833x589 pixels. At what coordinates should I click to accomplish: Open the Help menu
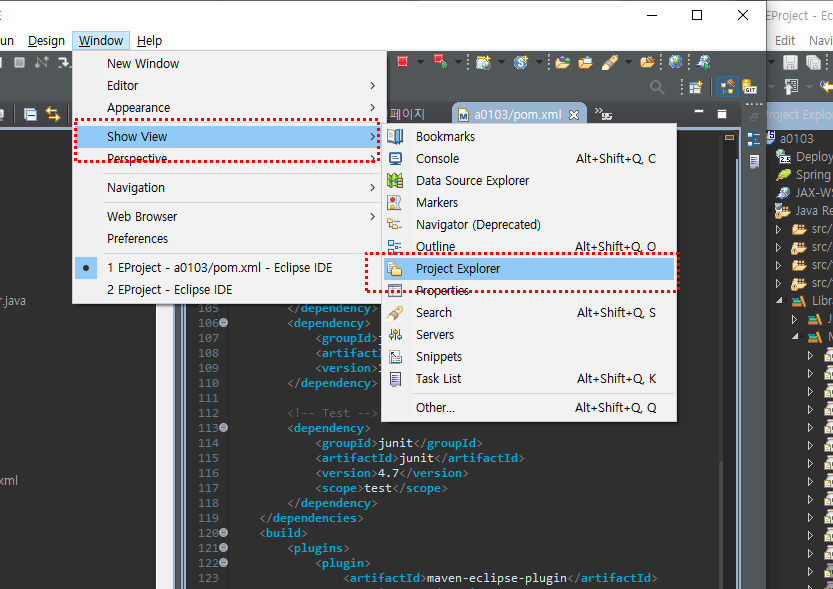tap(149, 41)
